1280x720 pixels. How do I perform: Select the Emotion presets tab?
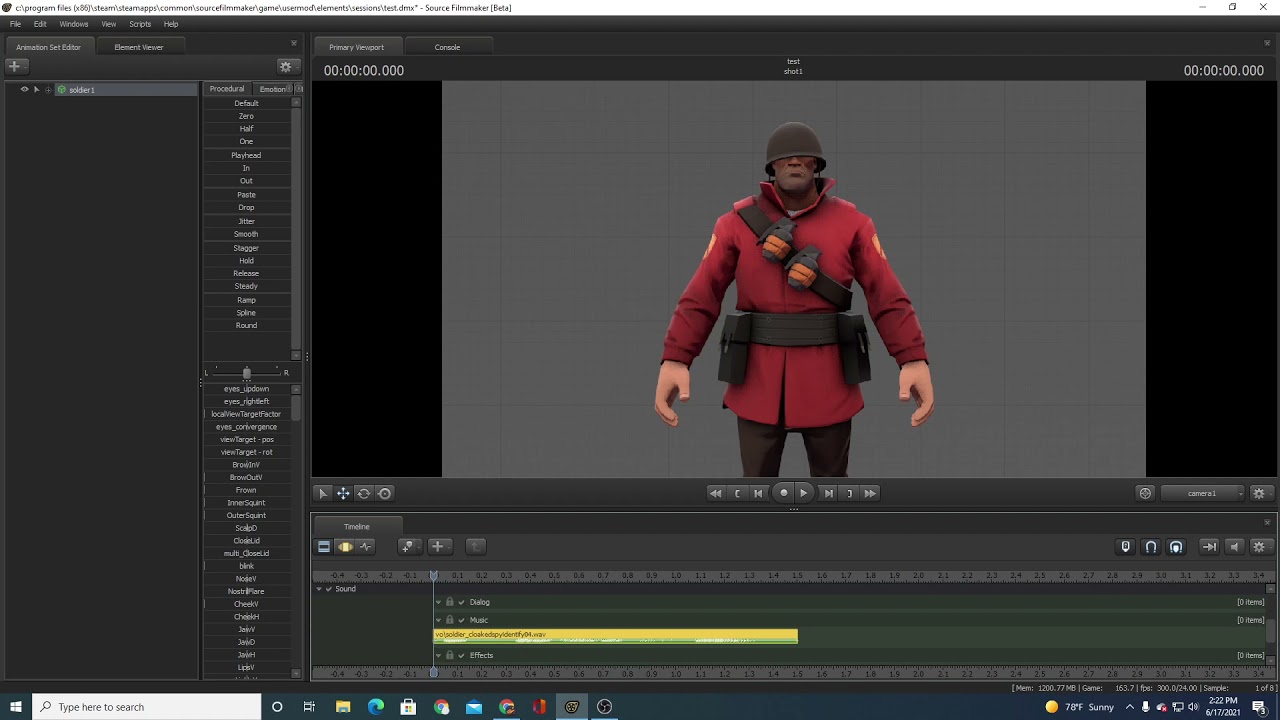click(x=273, y=89)
